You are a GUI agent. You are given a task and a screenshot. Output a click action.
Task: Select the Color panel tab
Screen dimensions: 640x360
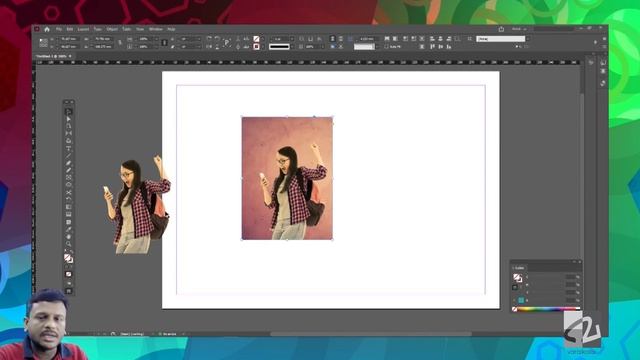pos(519,268)
